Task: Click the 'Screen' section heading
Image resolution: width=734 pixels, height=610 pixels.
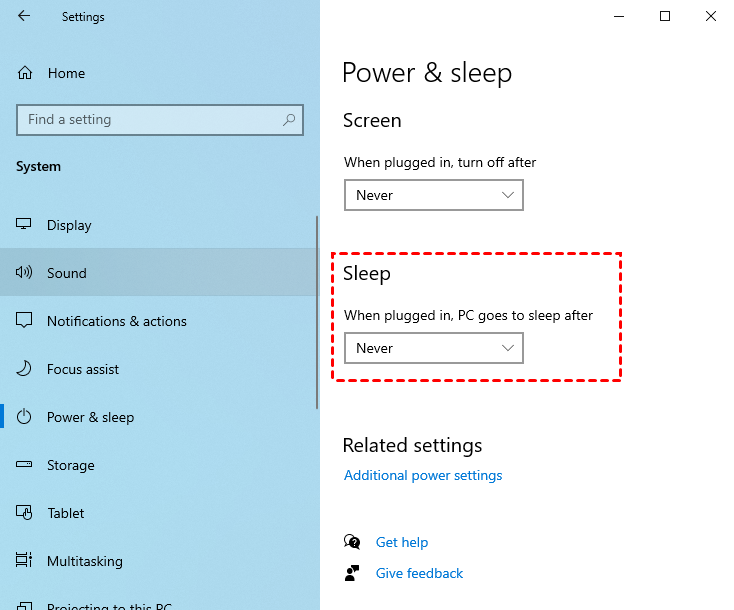Action: pyautogui.click(x=372, y=121)
